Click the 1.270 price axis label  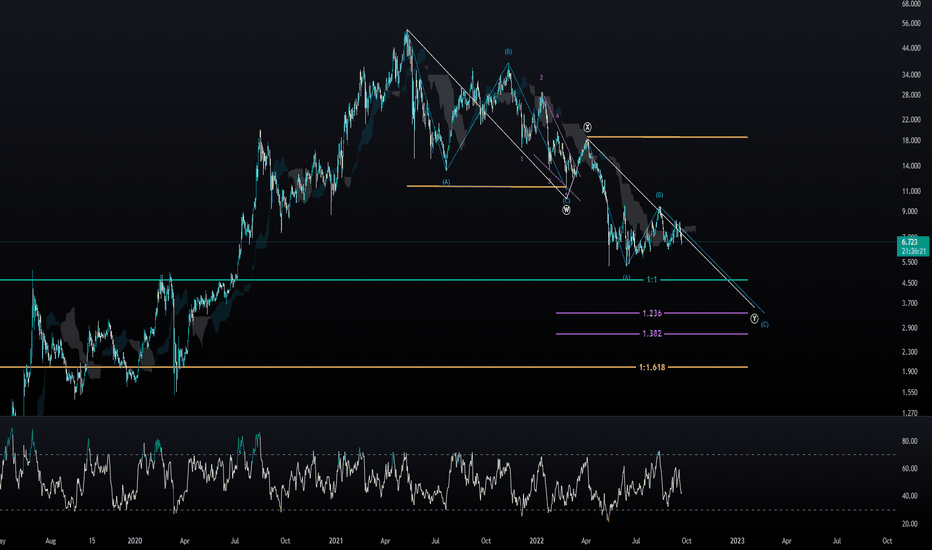(x=909, y=413)
